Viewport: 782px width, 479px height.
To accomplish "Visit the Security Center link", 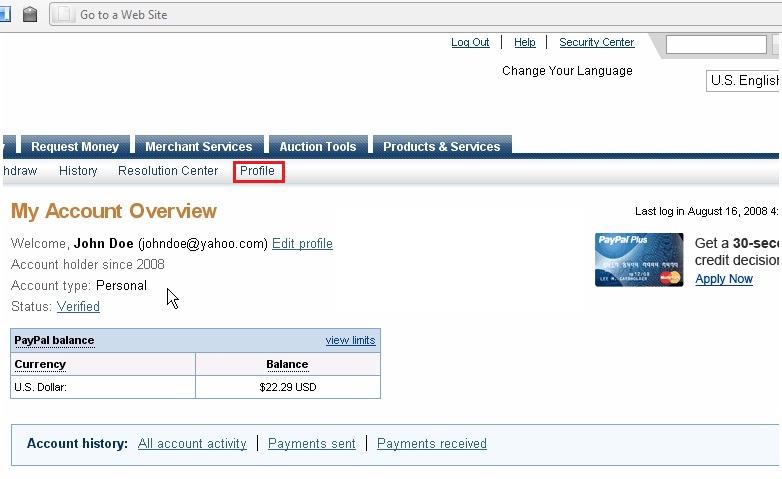I will click(596, 42).
